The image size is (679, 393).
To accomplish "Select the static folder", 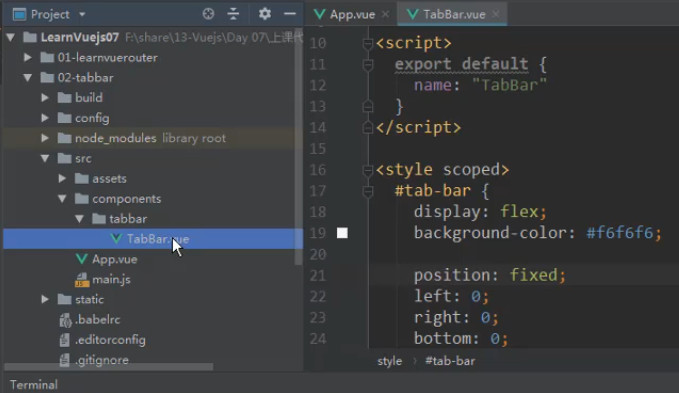I will pos(89,299).
